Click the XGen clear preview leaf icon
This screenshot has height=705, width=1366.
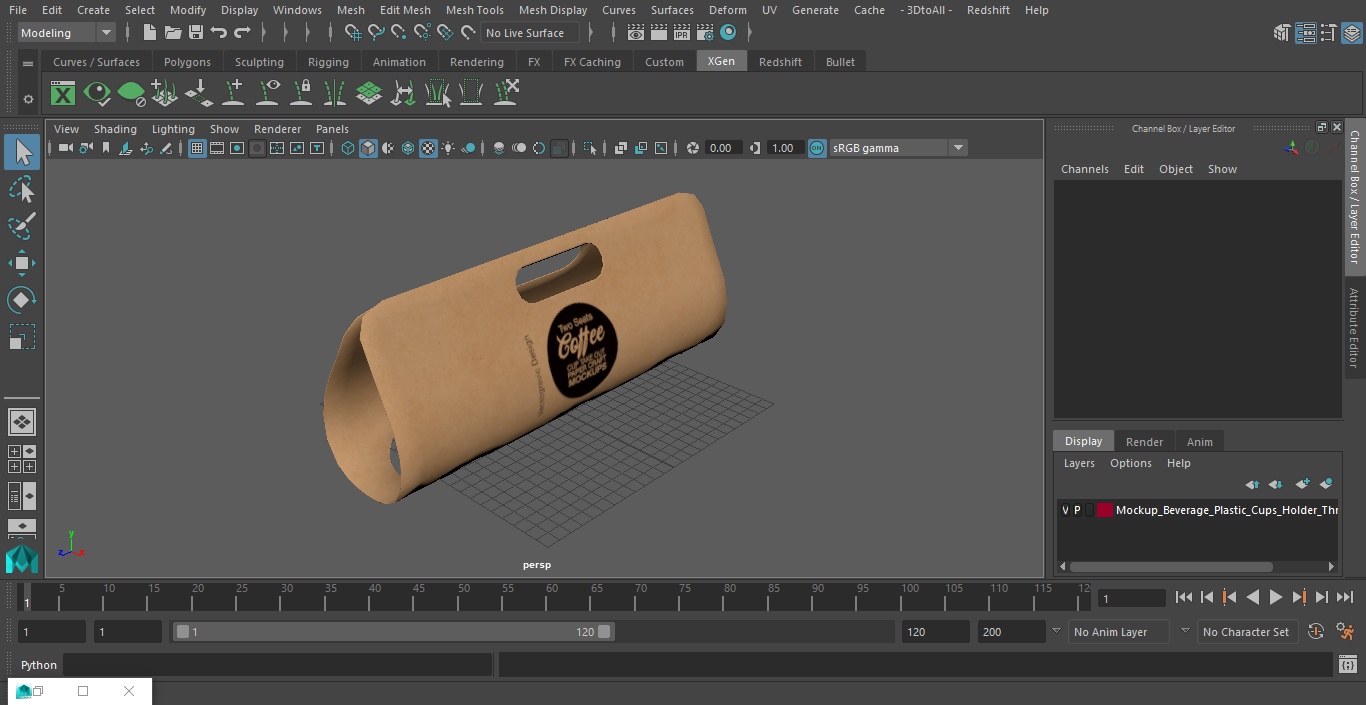131,94
